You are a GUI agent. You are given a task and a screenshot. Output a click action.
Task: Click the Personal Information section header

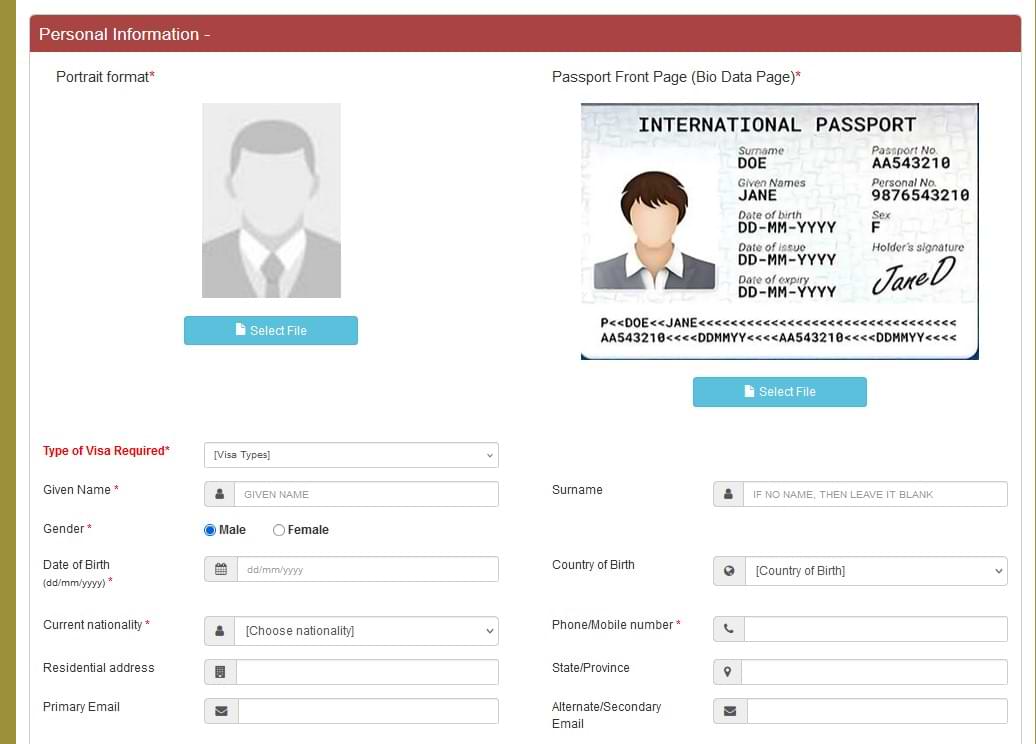point(525,34)
